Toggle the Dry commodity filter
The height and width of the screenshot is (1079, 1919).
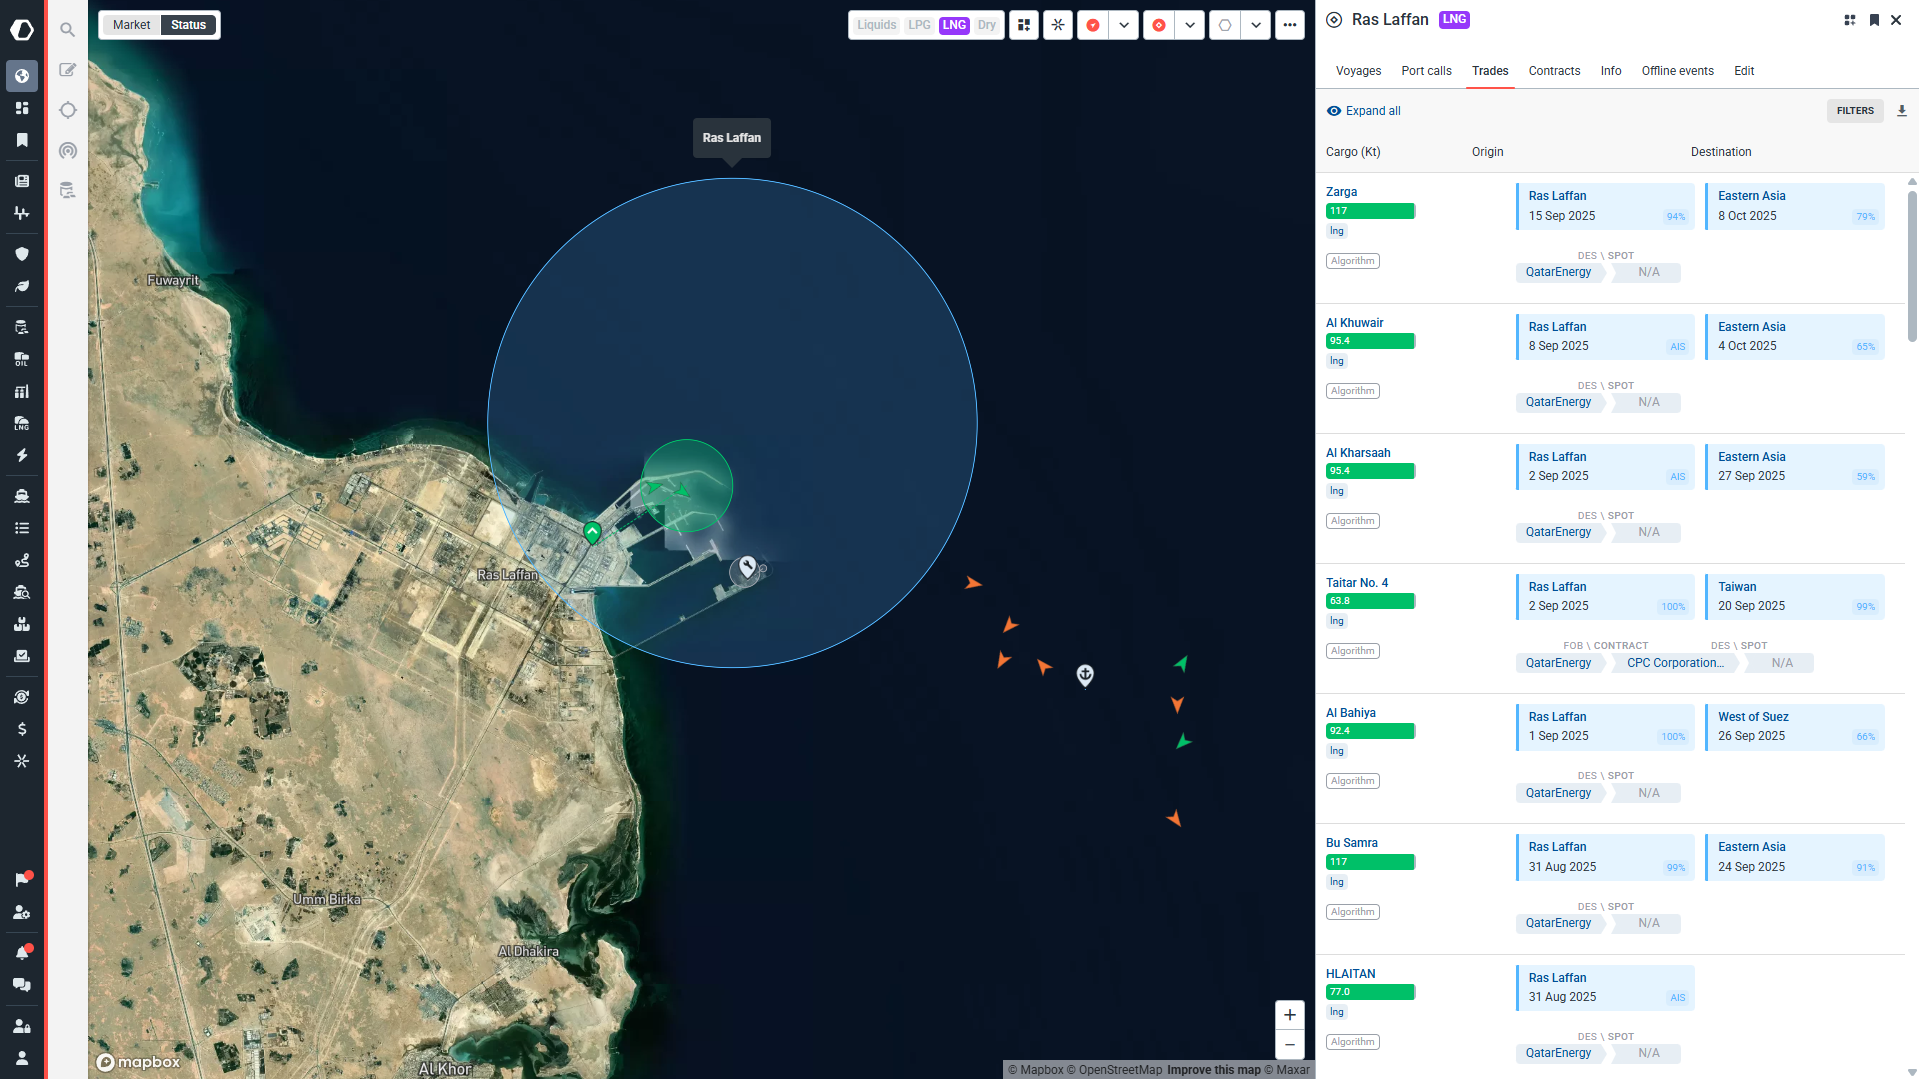(987, 25)
